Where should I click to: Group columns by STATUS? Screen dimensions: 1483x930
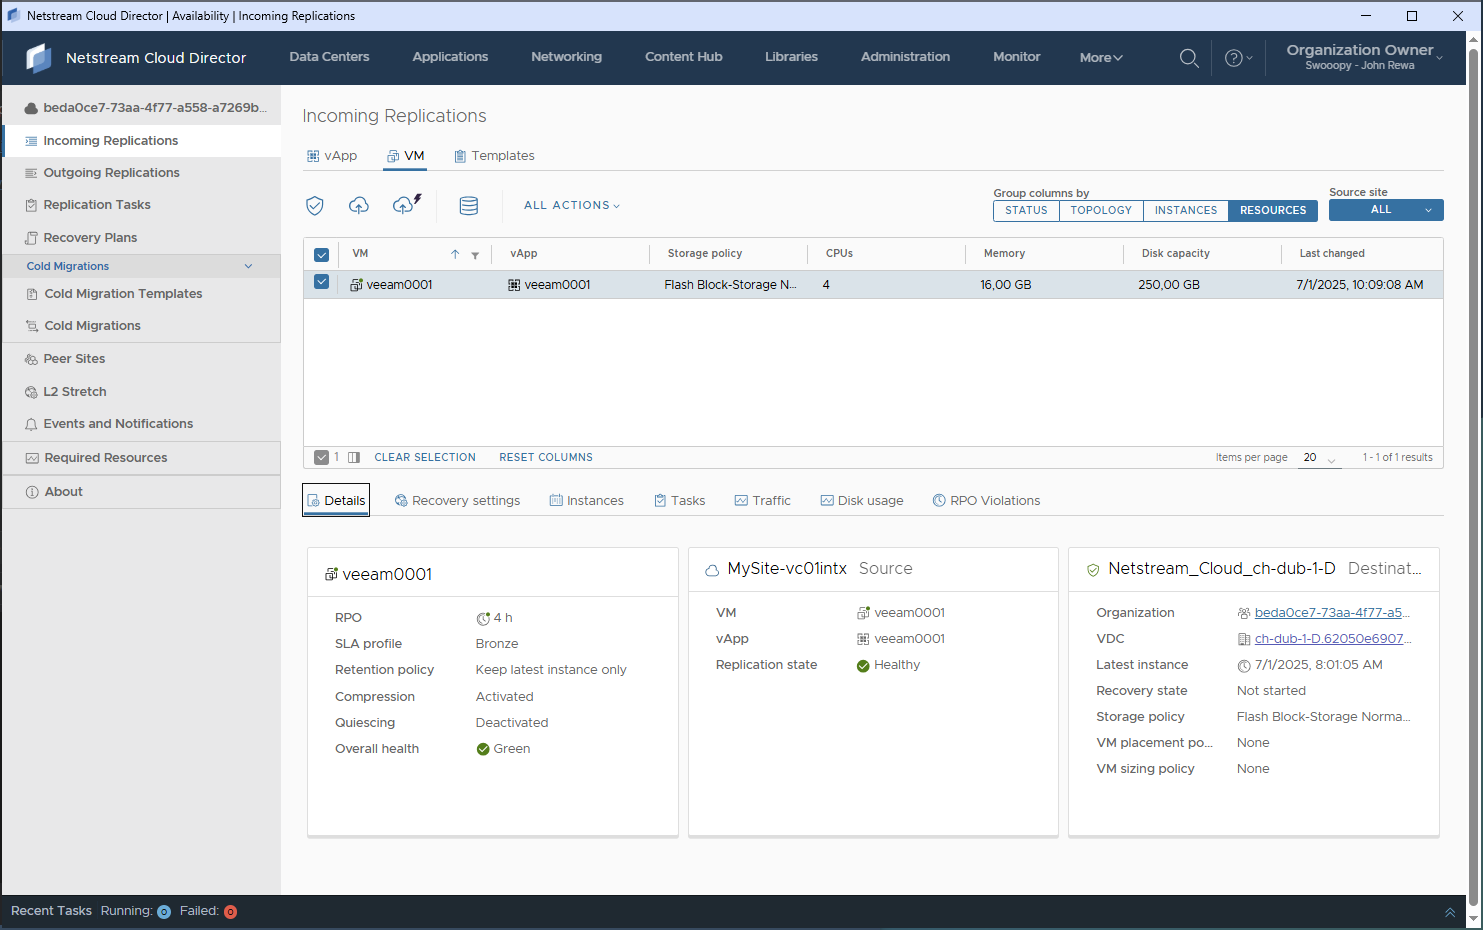pyautogui.click(x=1026, y=210)
